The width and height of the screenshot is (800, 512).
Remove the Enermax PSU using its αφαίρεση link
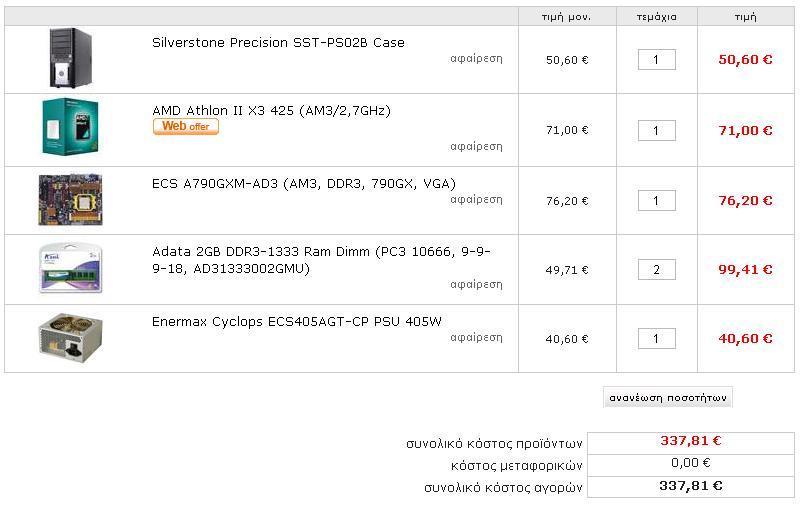pos(476,337)
